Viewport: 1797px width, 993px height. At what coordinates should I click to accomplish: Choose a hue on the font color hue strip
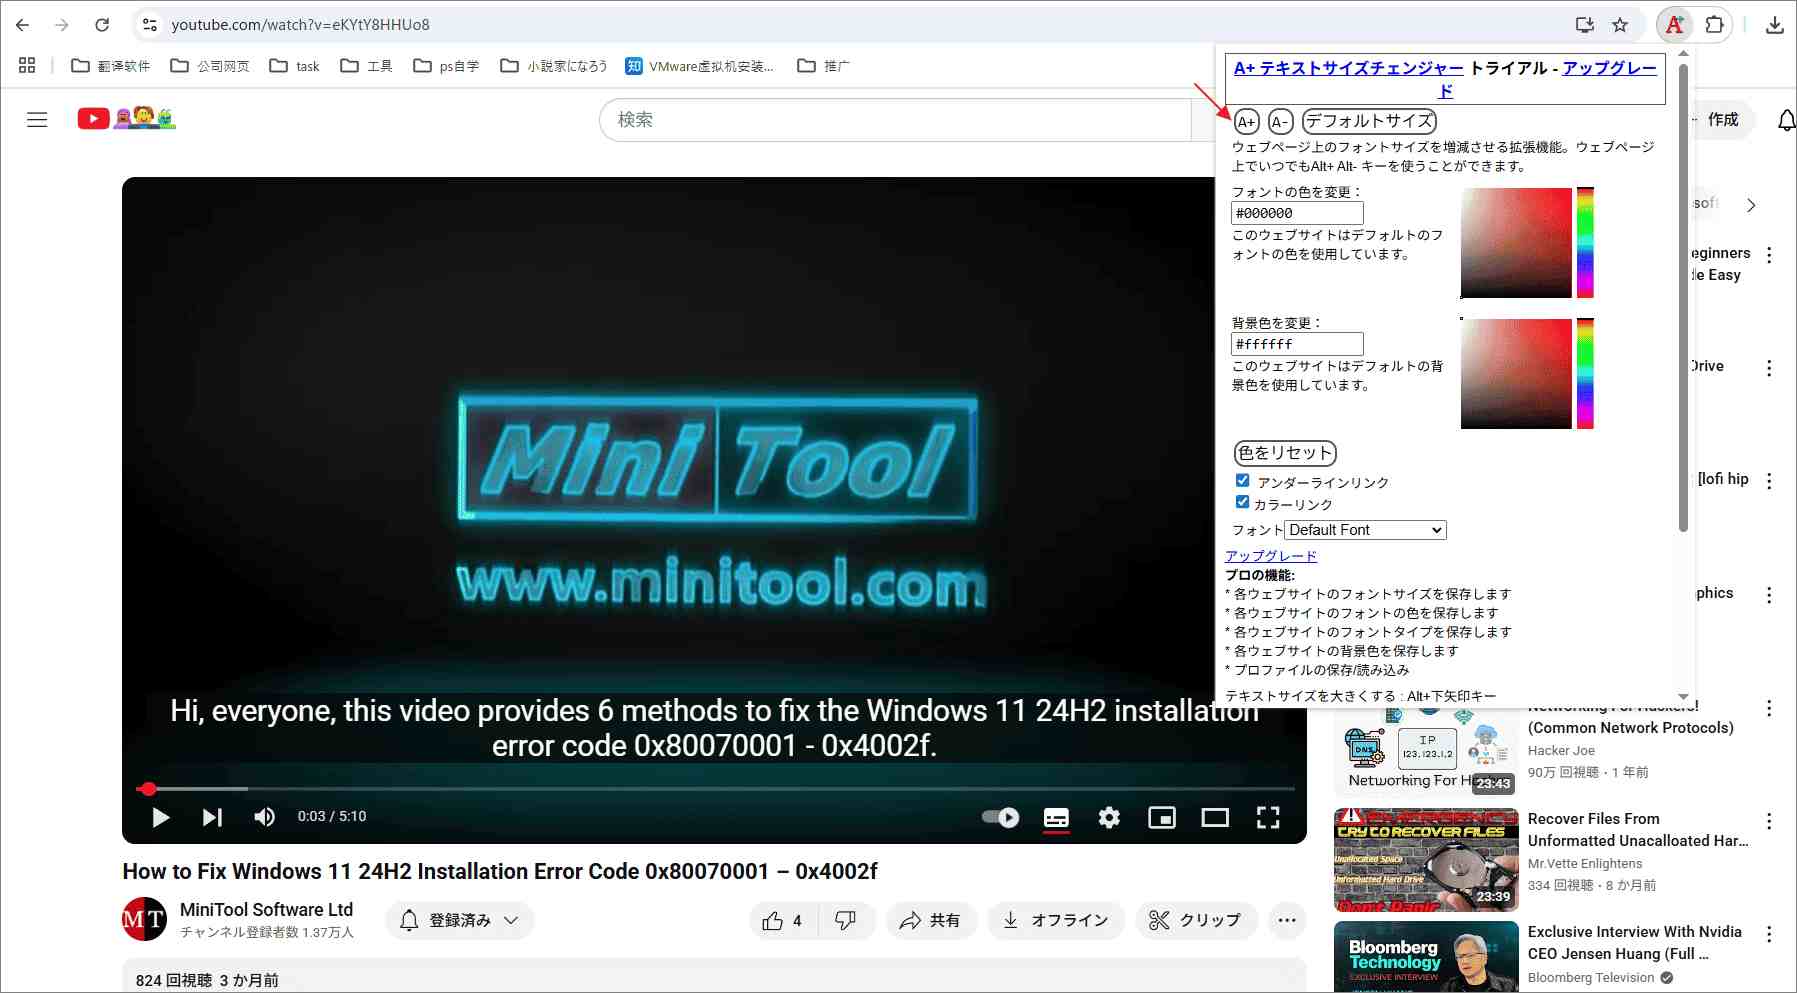[x=1585, y=243]
